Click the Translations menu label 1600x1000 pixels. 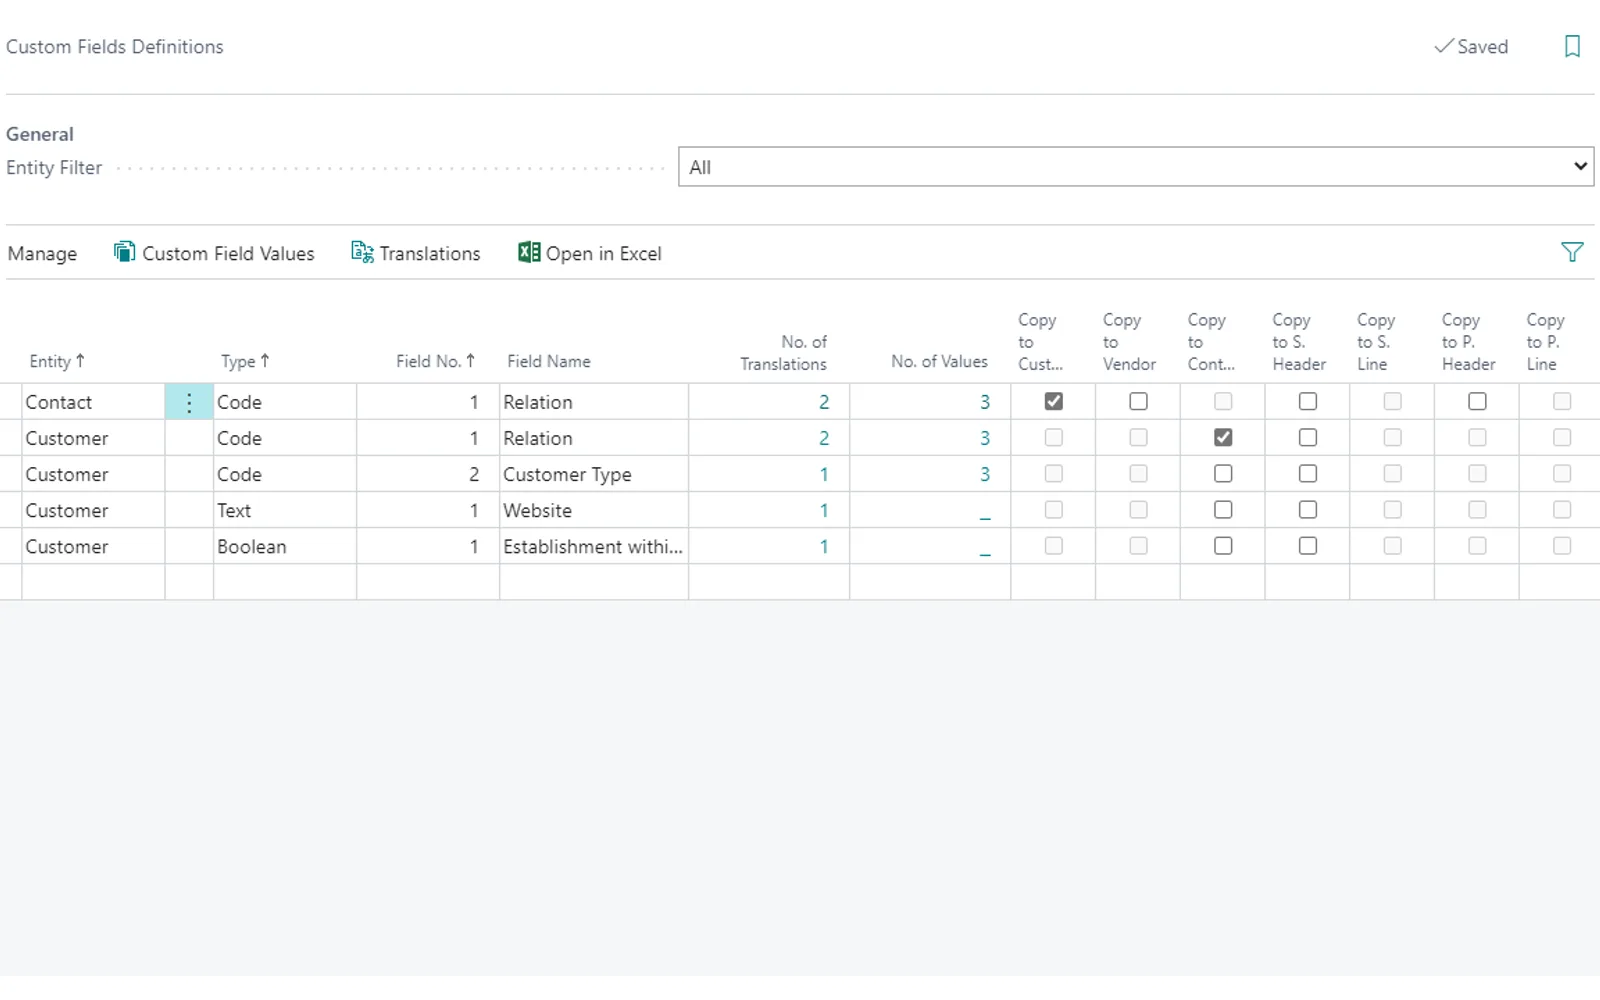click(x=430, y=254)
